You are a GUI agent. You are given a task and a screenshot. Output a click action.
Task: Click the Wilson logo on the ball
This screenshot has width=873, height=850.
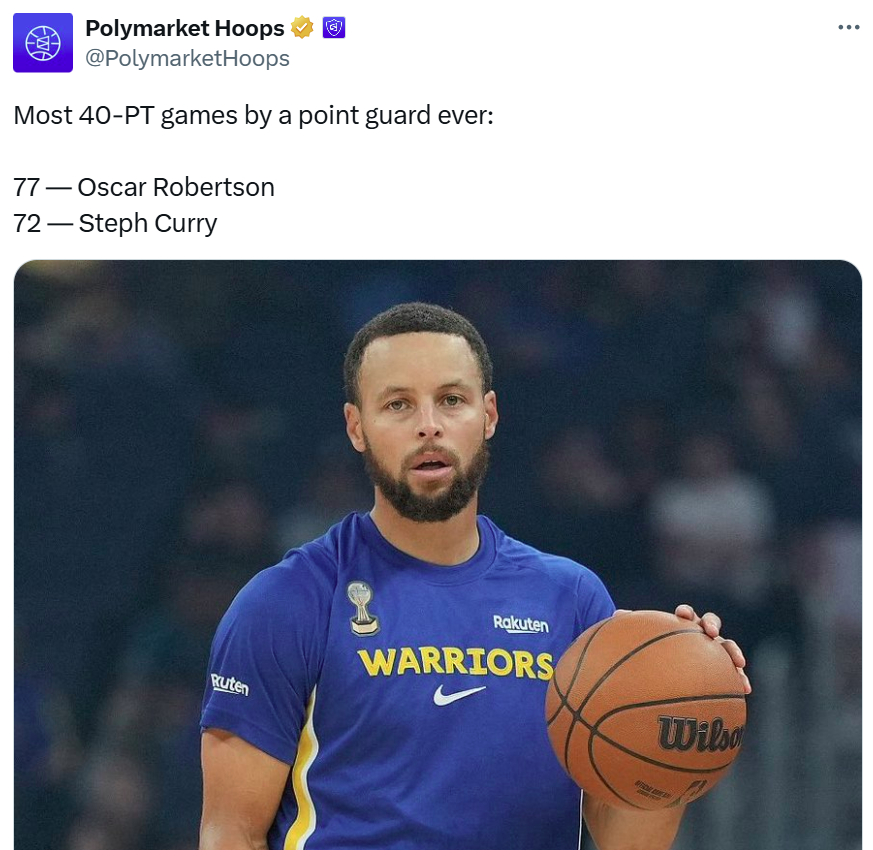point(700,735)
